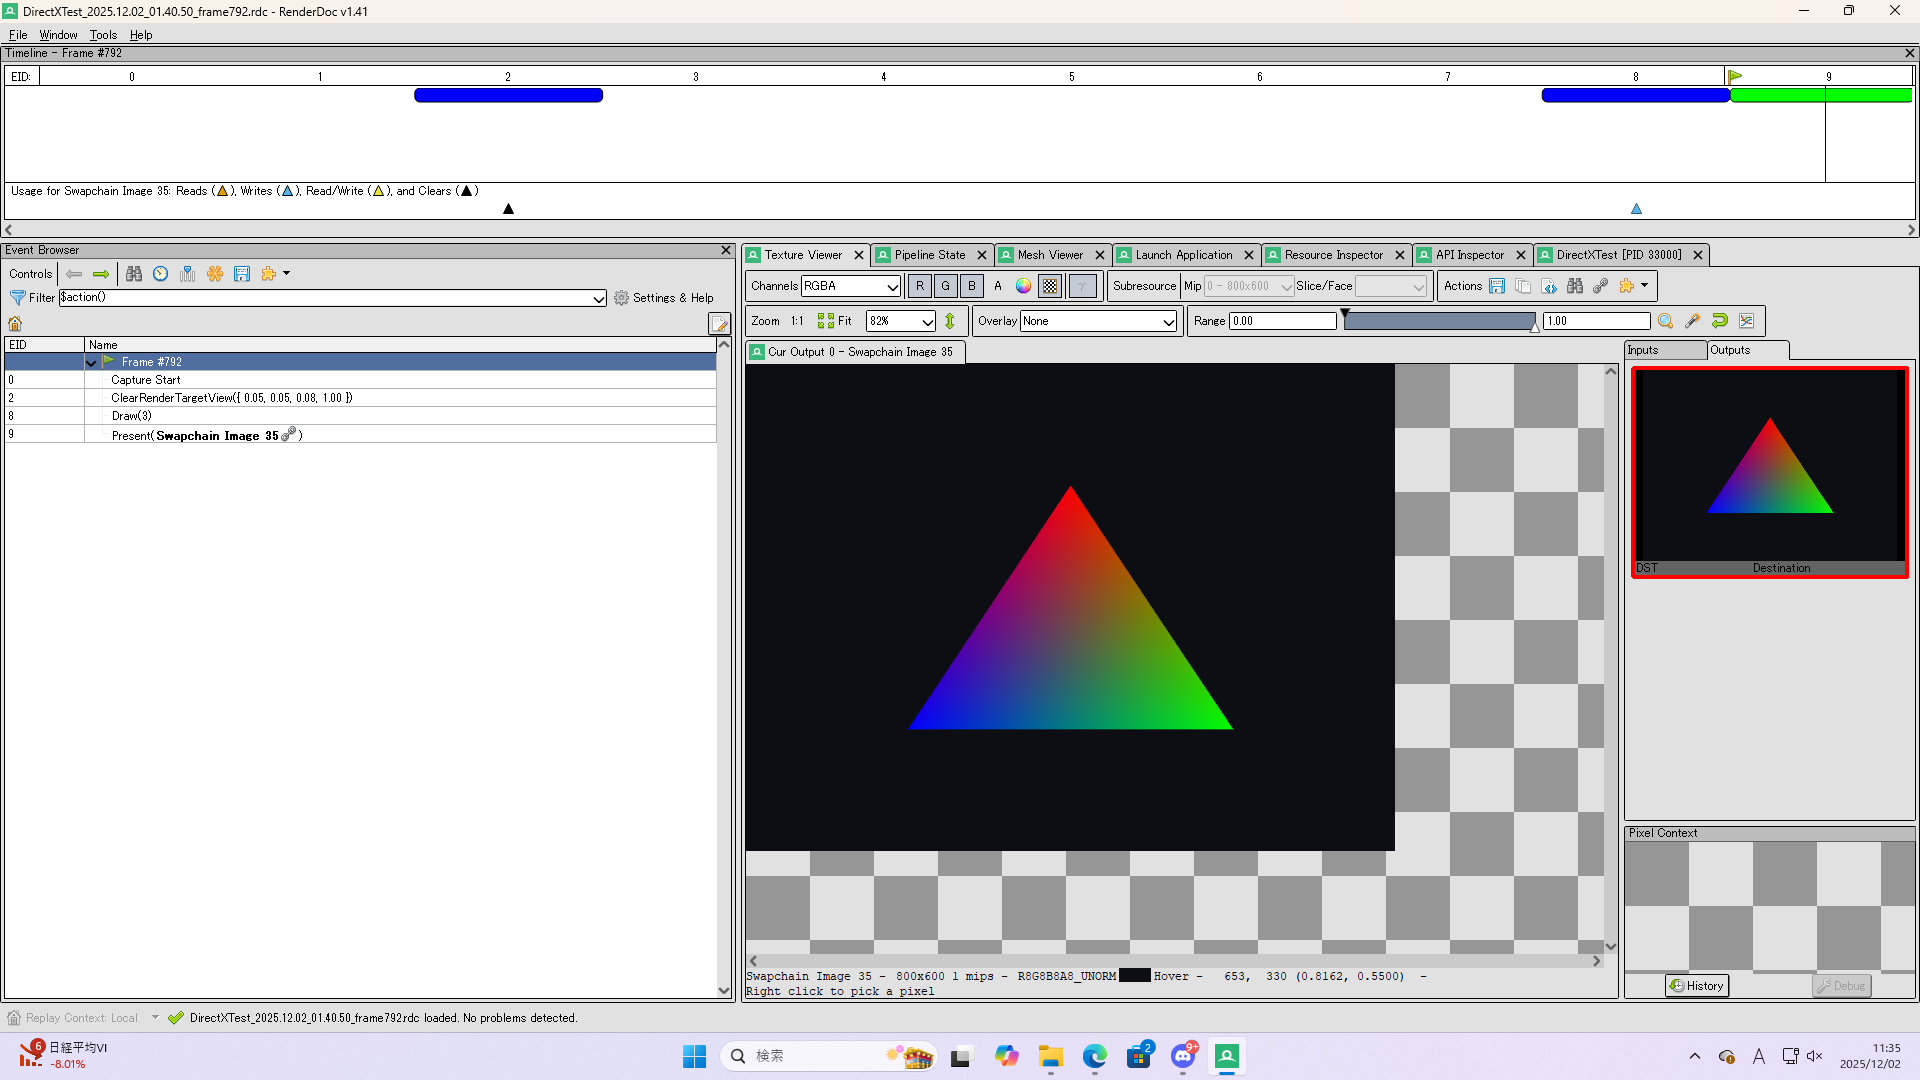Open pixel History in the Pixel Context panel
The height and width of the screenshot is (1080, 1920).
[1696, 985]
